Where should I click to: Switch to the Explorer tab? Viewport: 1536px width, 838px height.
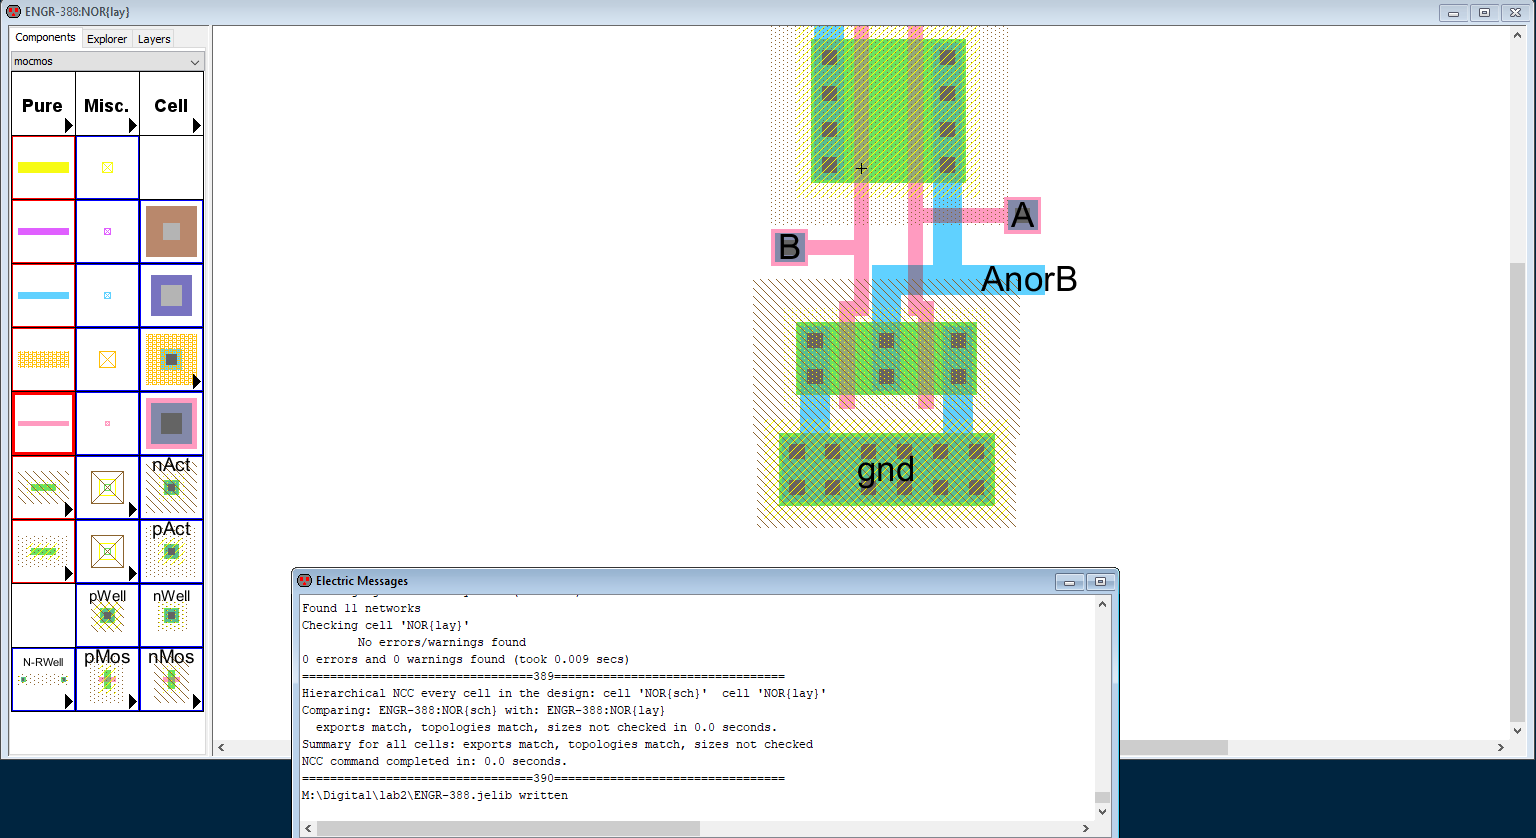click(x=107, y=39)
